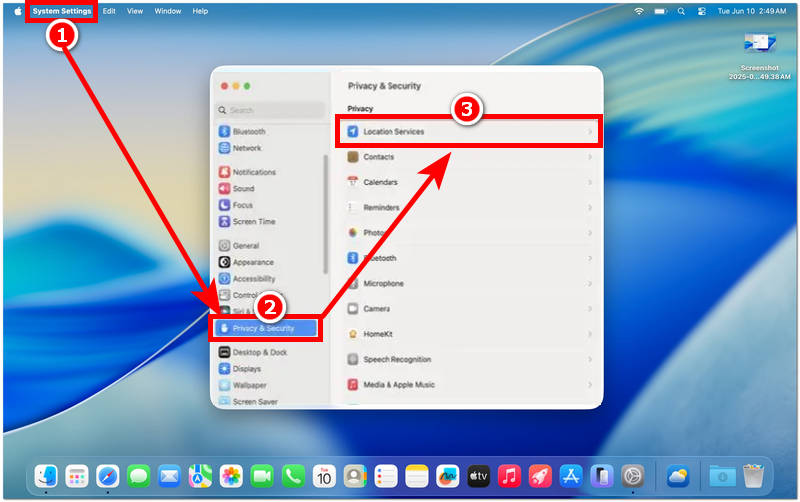Open Desktop & Dock in the sidebar
This screenshot has height=502, width=800.
tap(254, 352)
